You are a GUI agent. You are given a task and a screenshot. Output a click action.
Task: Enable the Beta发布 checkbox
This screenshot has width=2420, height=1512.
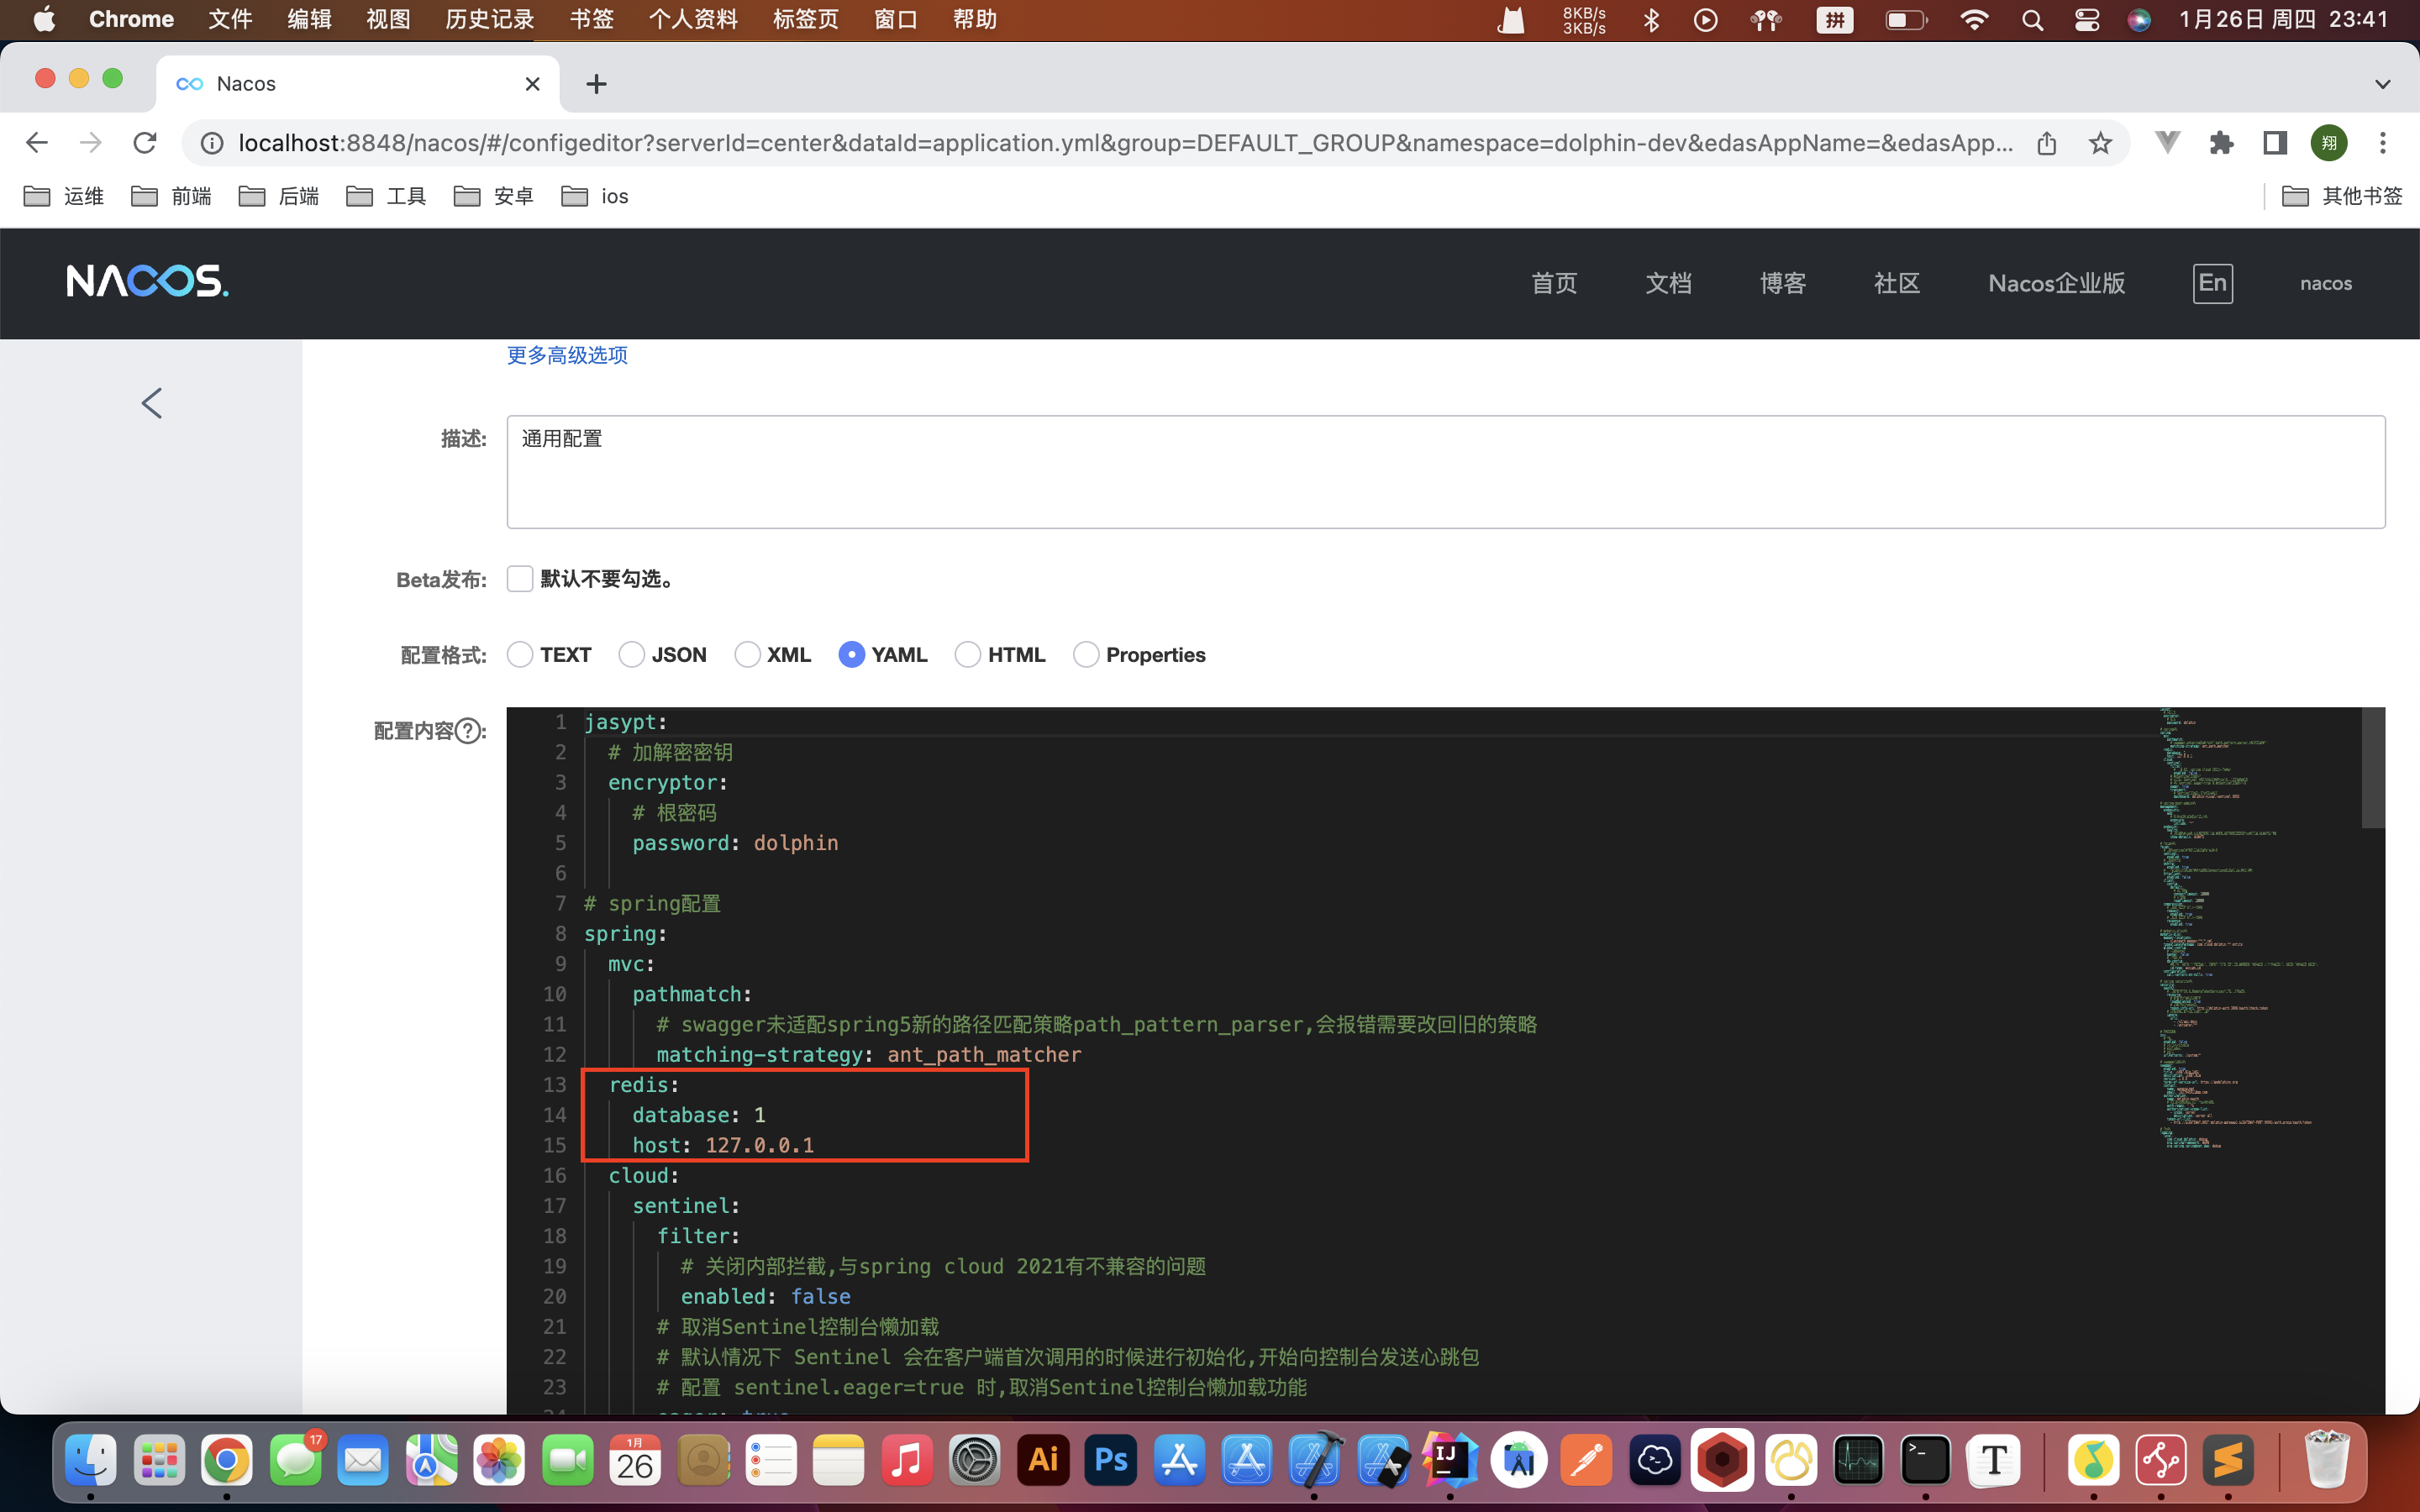click(519, 579)
